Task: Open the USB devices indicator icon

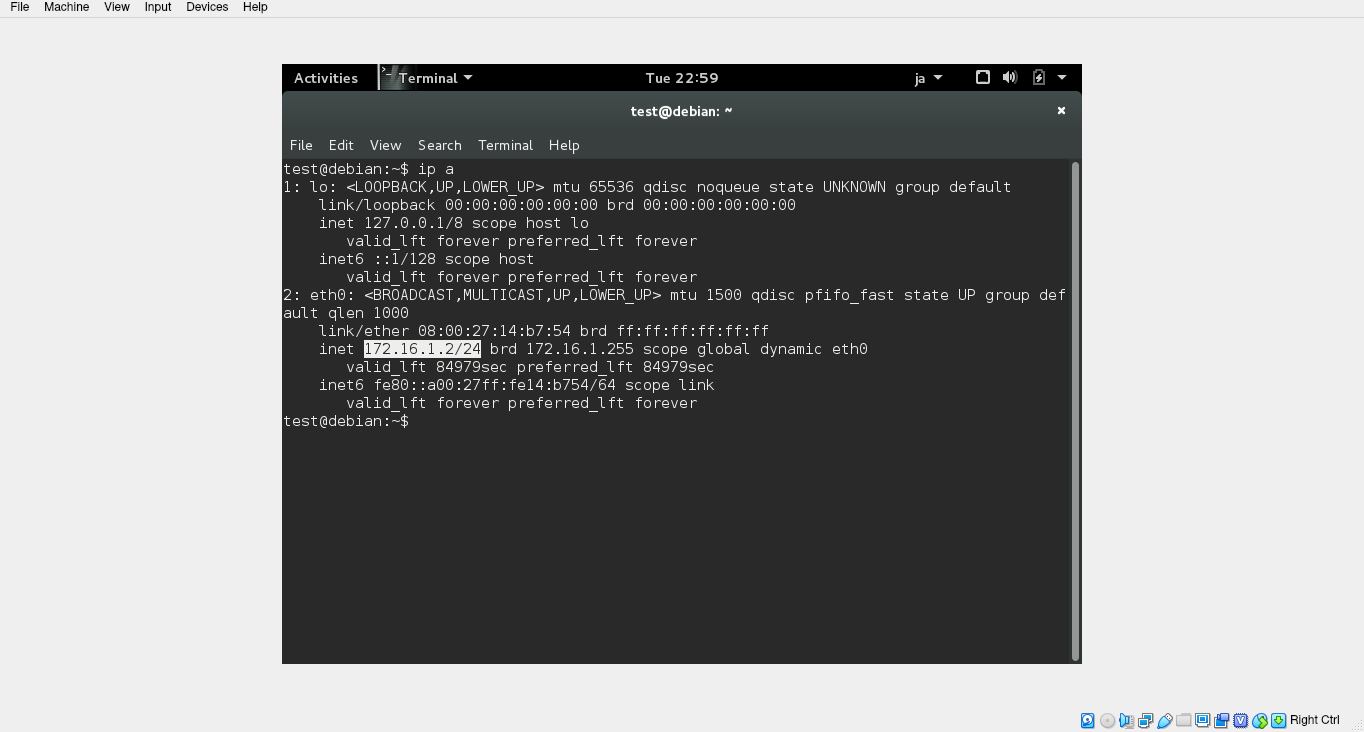Action: (x=1165, y=720)
